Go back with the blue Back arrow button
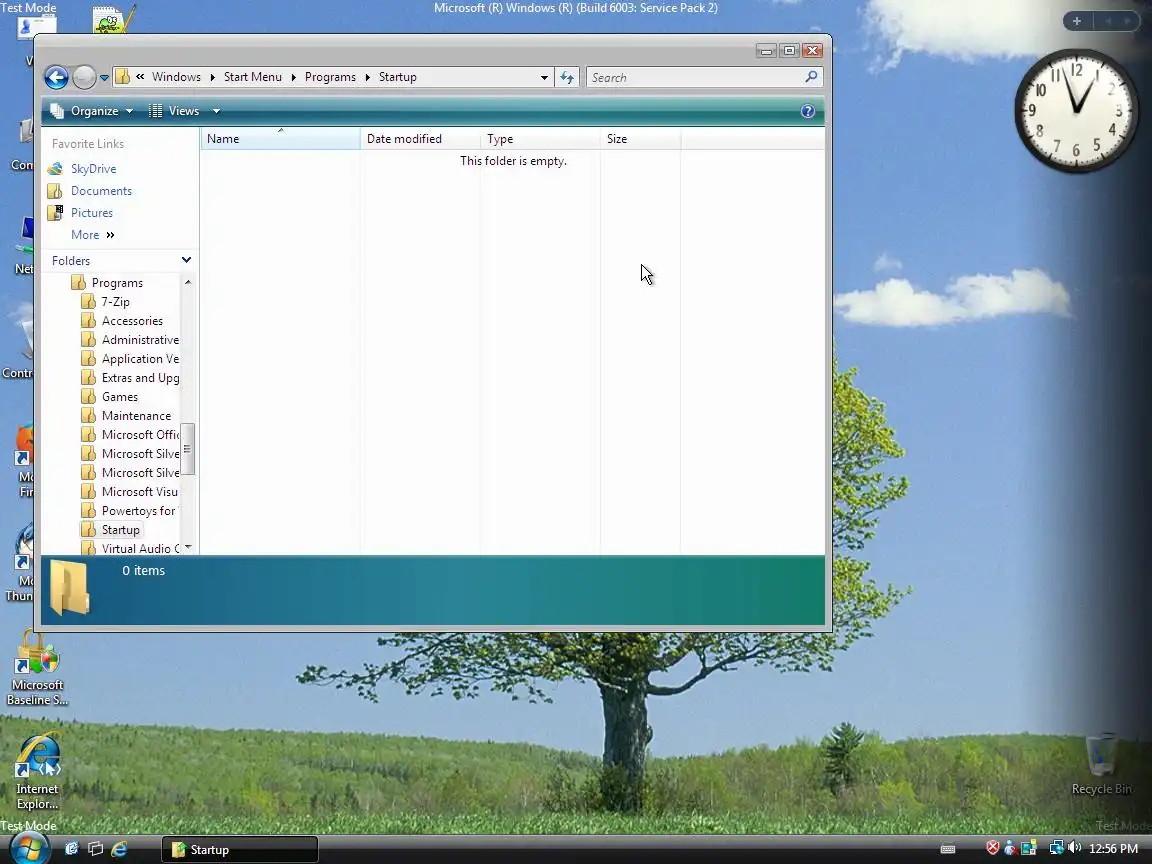The image size is (1152, 864). (x=57, y=77)
